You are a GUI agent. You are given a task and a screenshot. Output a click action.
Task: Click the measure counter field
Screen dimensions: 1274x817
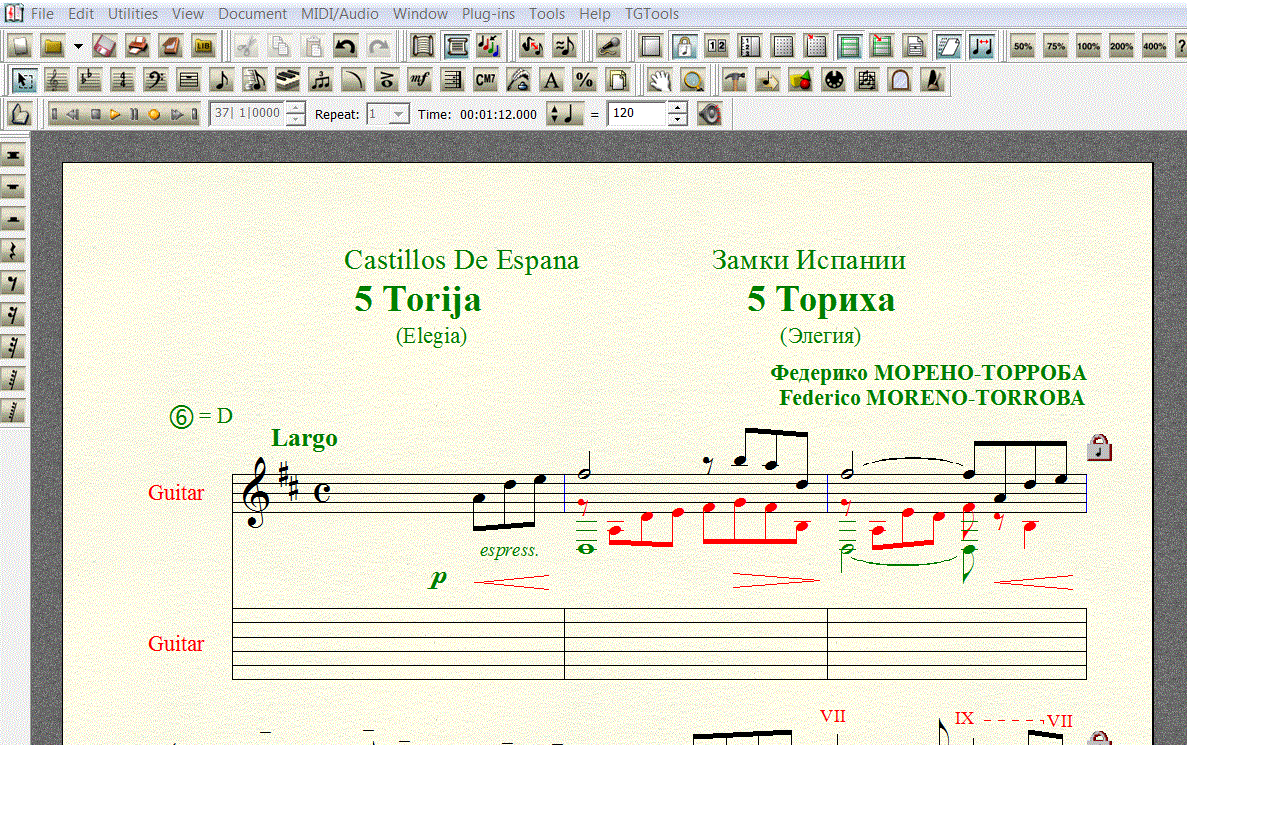[247, 114]
